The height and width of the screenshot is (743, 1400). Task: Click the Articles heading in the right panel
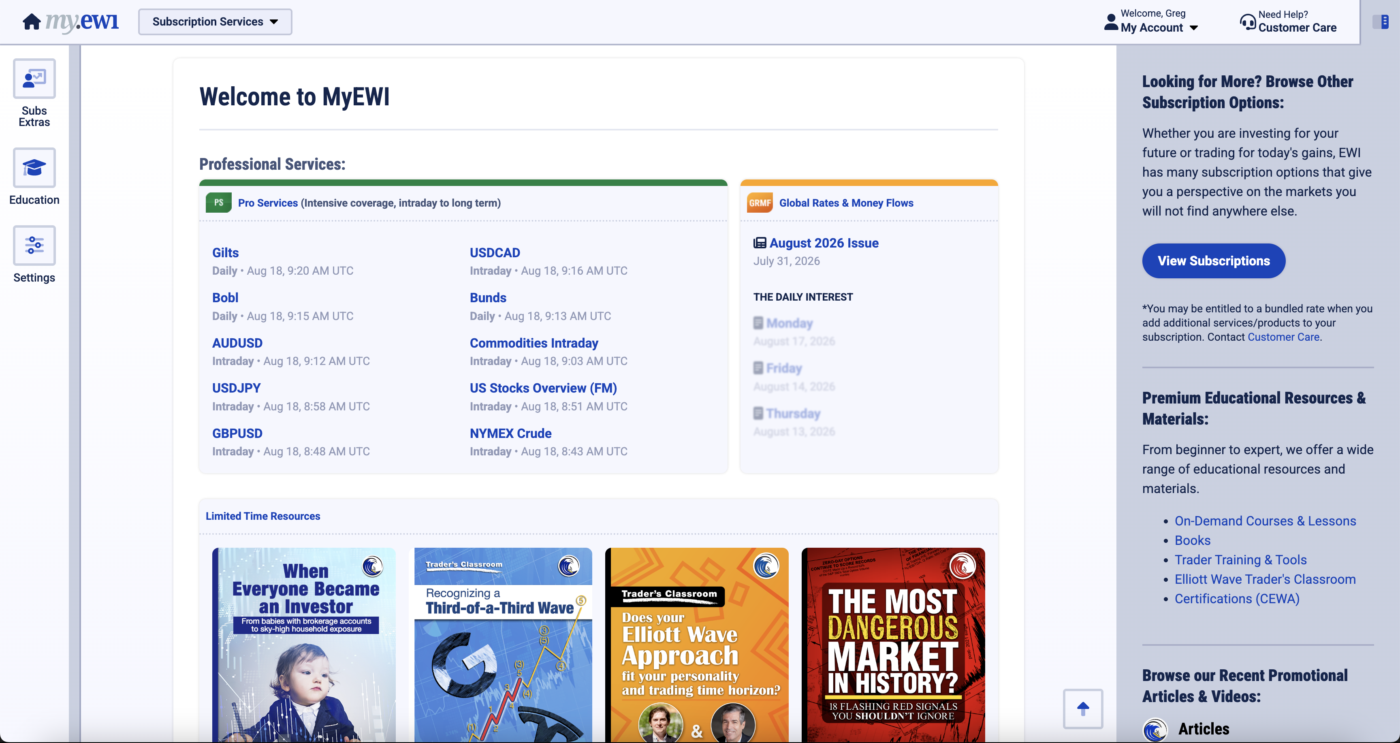pos(1204,729)
